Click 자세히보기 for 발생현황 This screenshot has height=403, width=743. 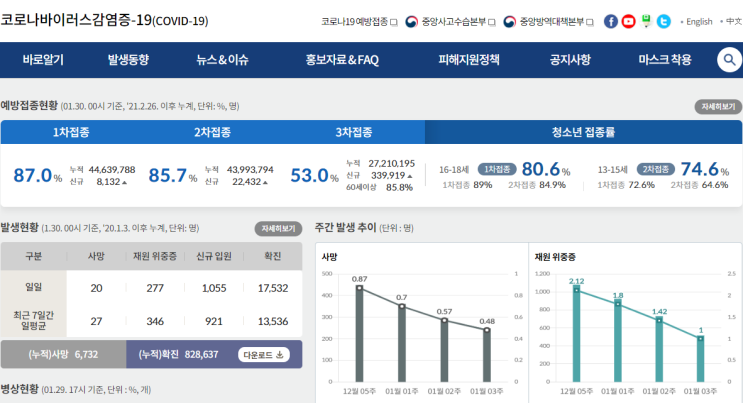click(278, 229)
